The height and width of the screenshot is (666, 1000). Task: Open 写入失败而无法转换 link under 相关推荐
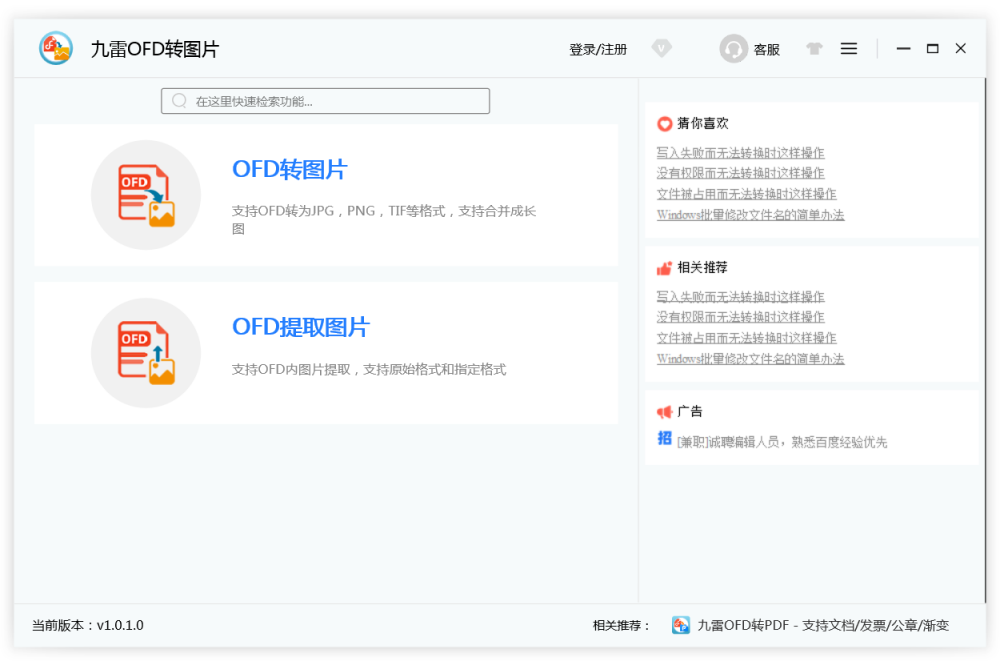pos(740,297)
